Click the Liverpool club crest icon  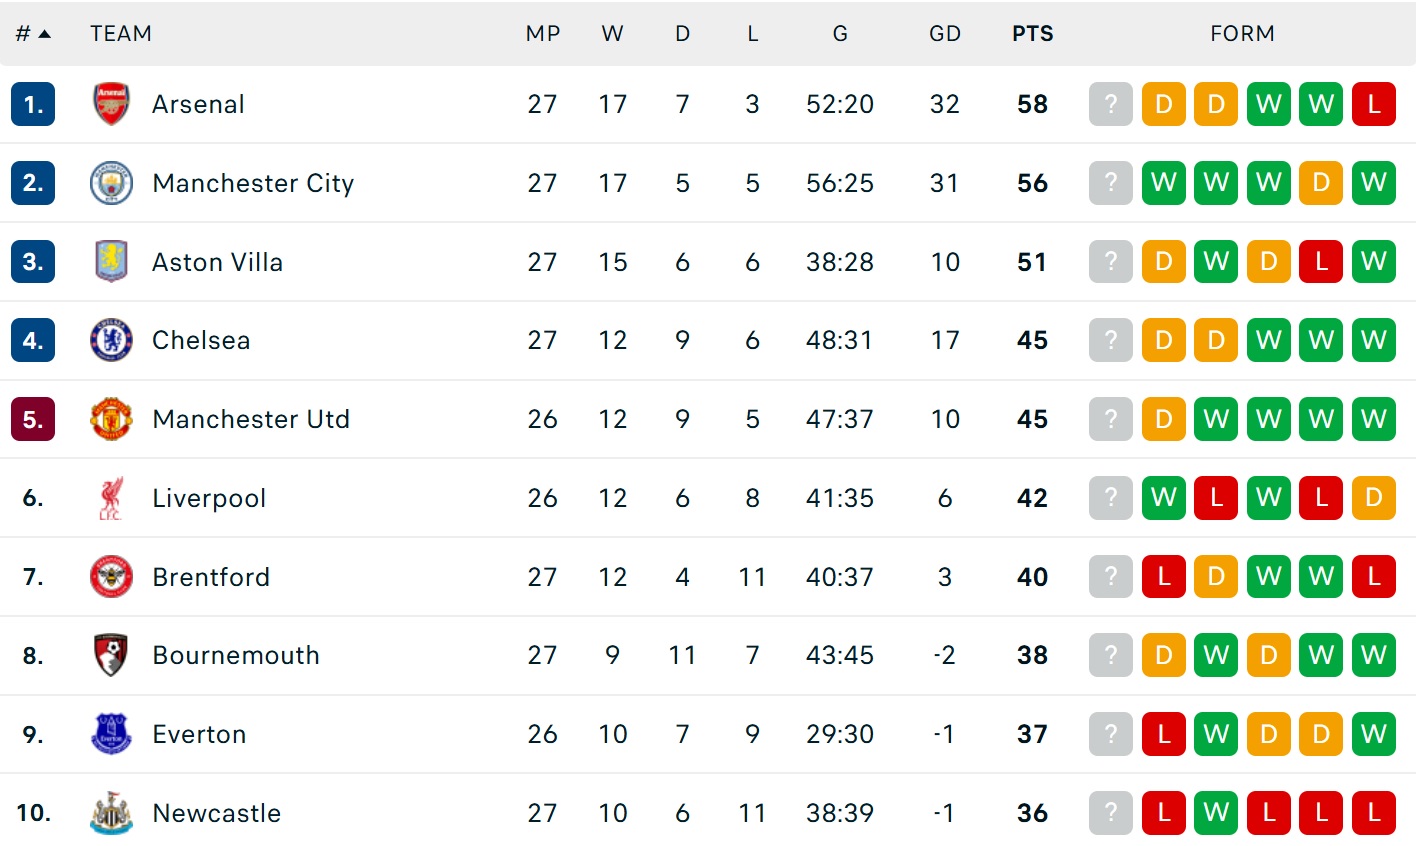pos(111,498)
